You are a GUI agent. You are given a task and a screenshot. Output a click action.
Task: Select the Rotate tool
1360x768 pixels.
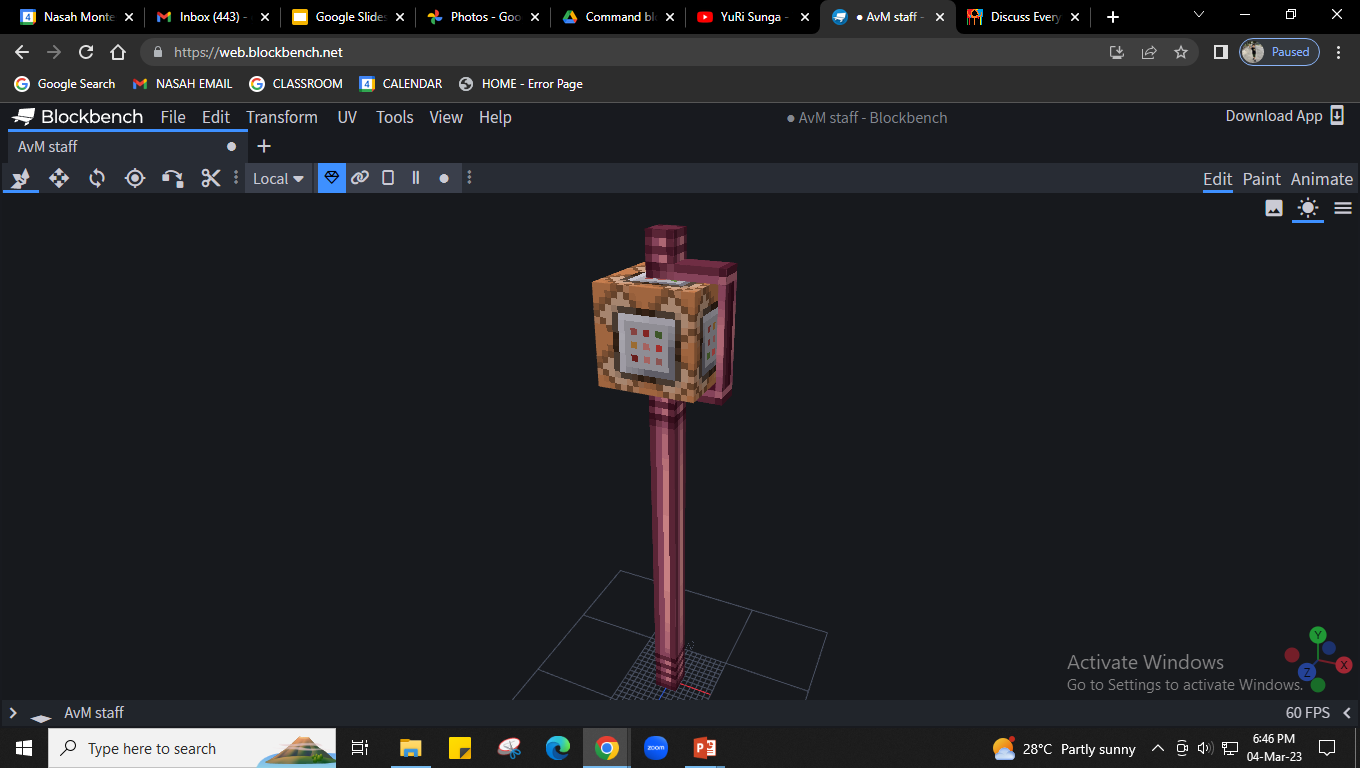(x=96, y=178)
